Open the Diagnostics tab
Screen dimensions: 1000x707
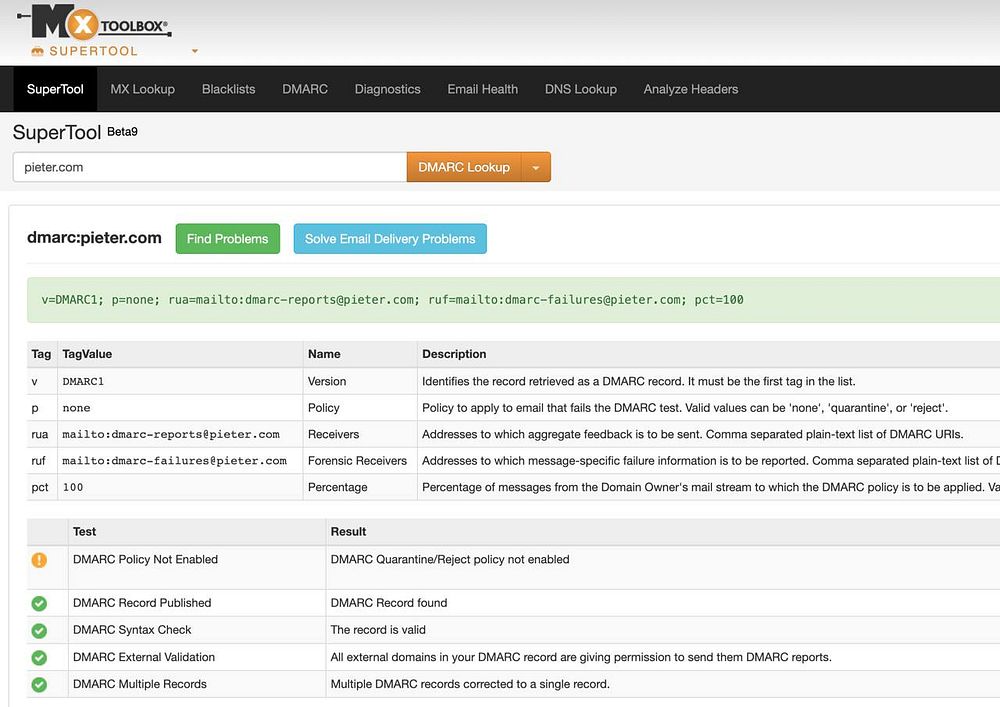[x=387, y=89]
